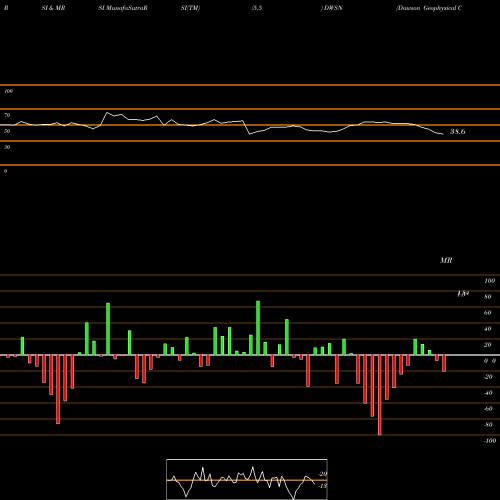500x500 pixels.
Task: Click the 'MR' panel title label
Action: [x=446, y=260]
